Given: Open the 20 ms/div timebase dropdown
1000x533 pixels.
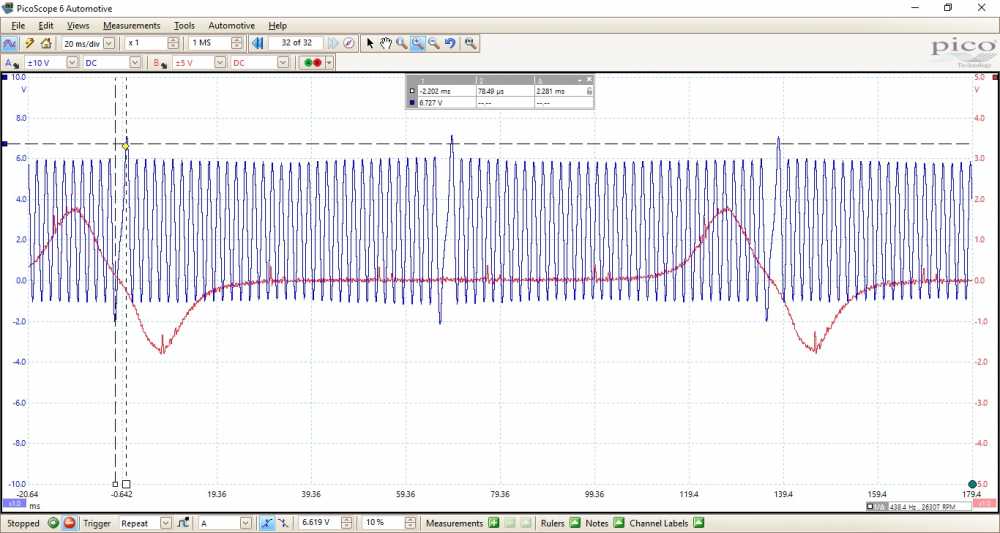Looking at the screenshot, I should pos(108,43).
